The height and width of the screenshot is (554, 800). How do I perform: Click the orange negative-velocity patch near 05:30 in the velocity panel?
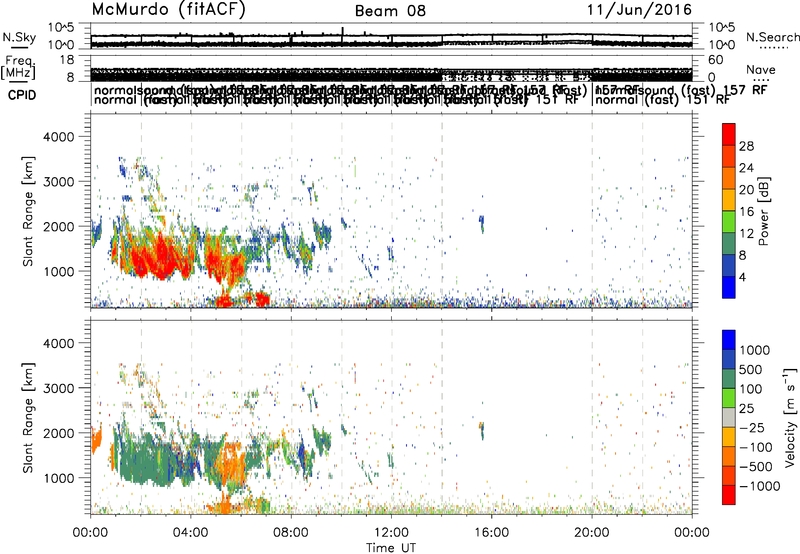232,462
